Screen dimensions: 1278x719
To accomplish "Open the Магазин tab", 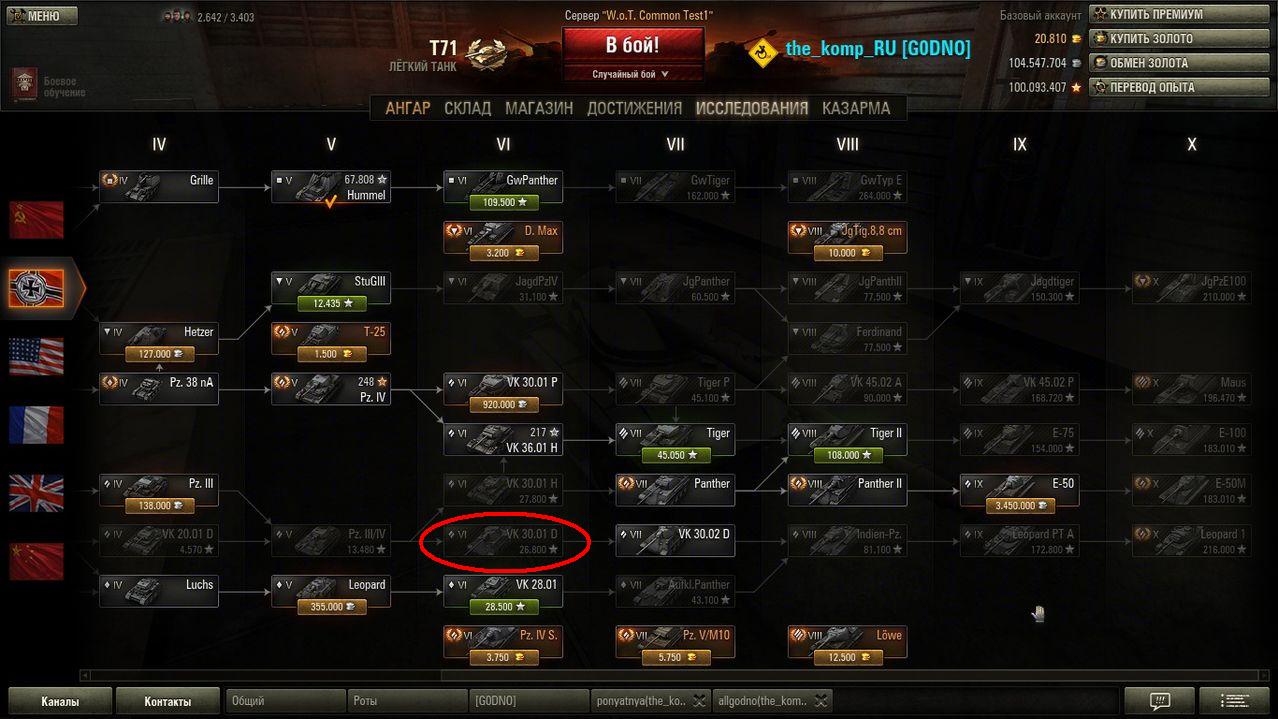I will (x=539, y=108).
